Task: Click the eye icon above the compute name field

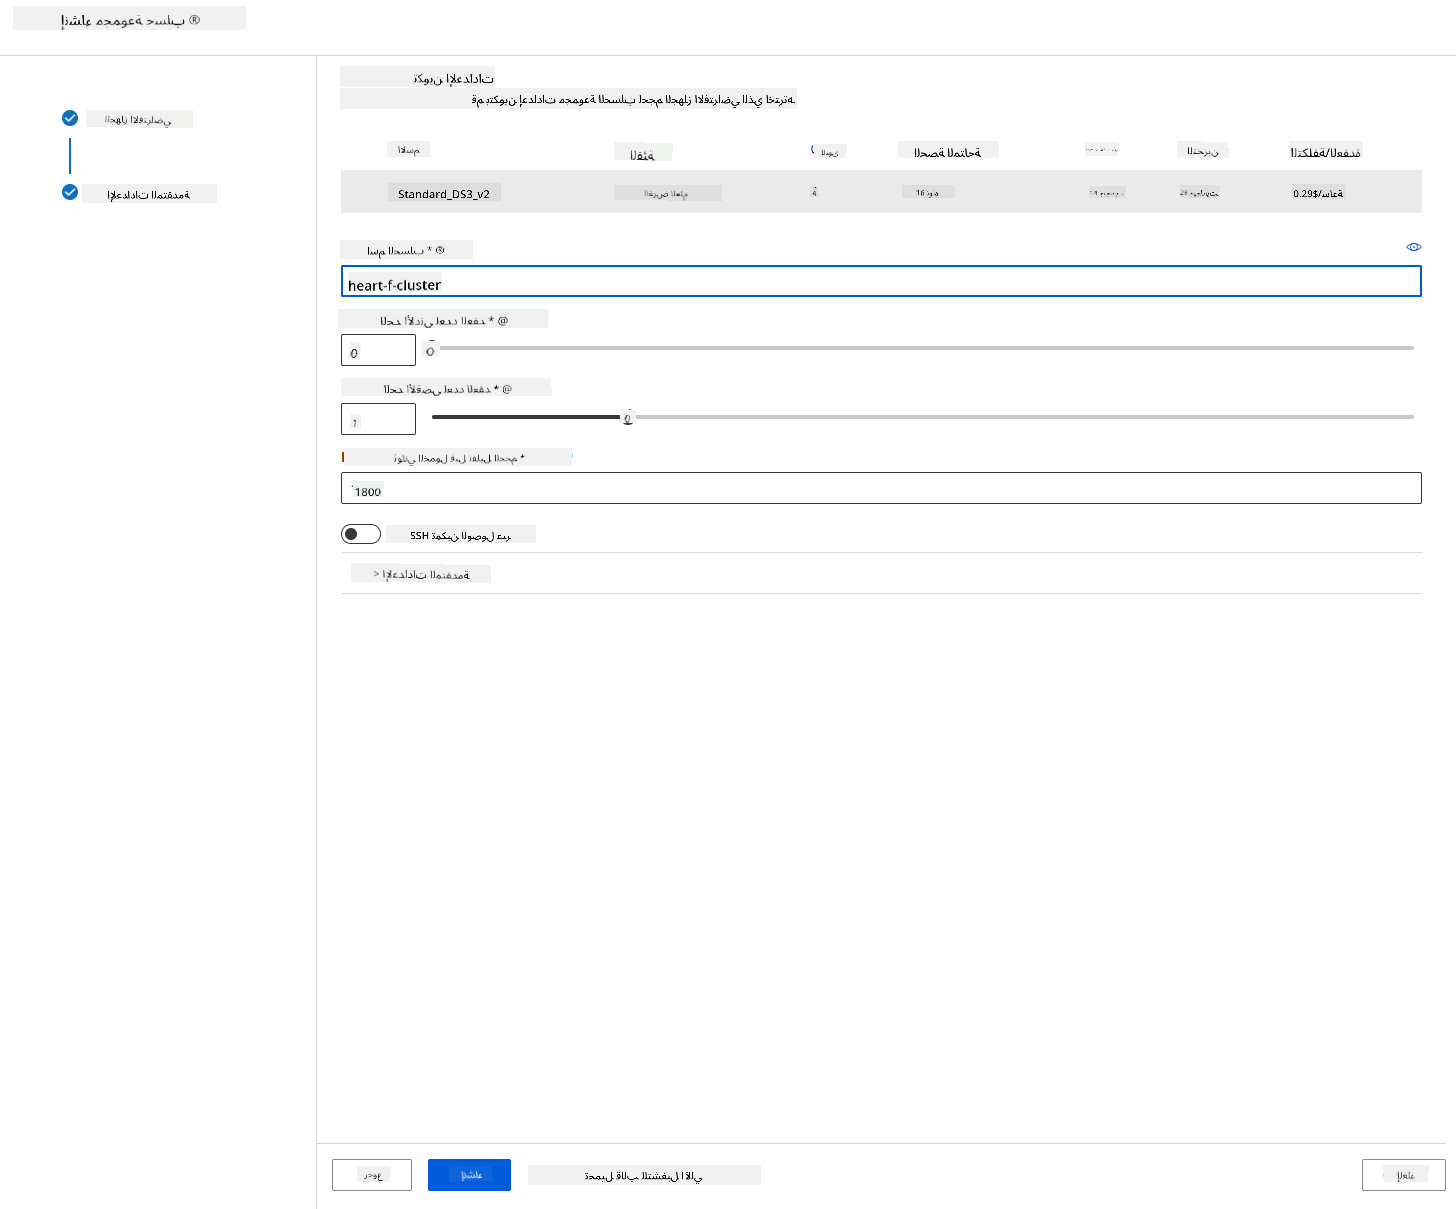Action: [1413, 247]
